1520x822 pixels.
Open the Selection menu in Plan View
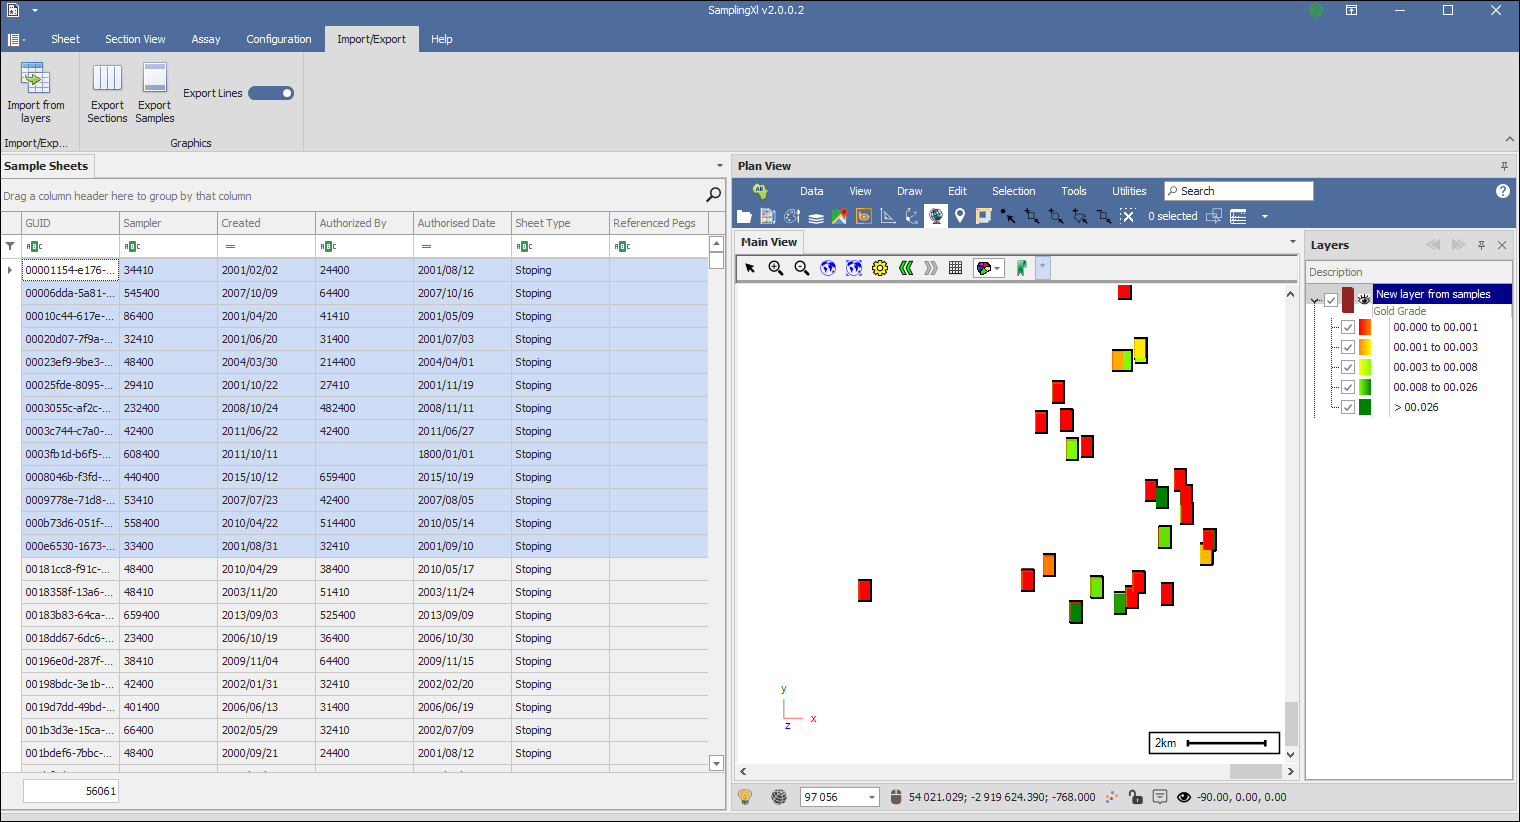click(x=1013, y=191)
